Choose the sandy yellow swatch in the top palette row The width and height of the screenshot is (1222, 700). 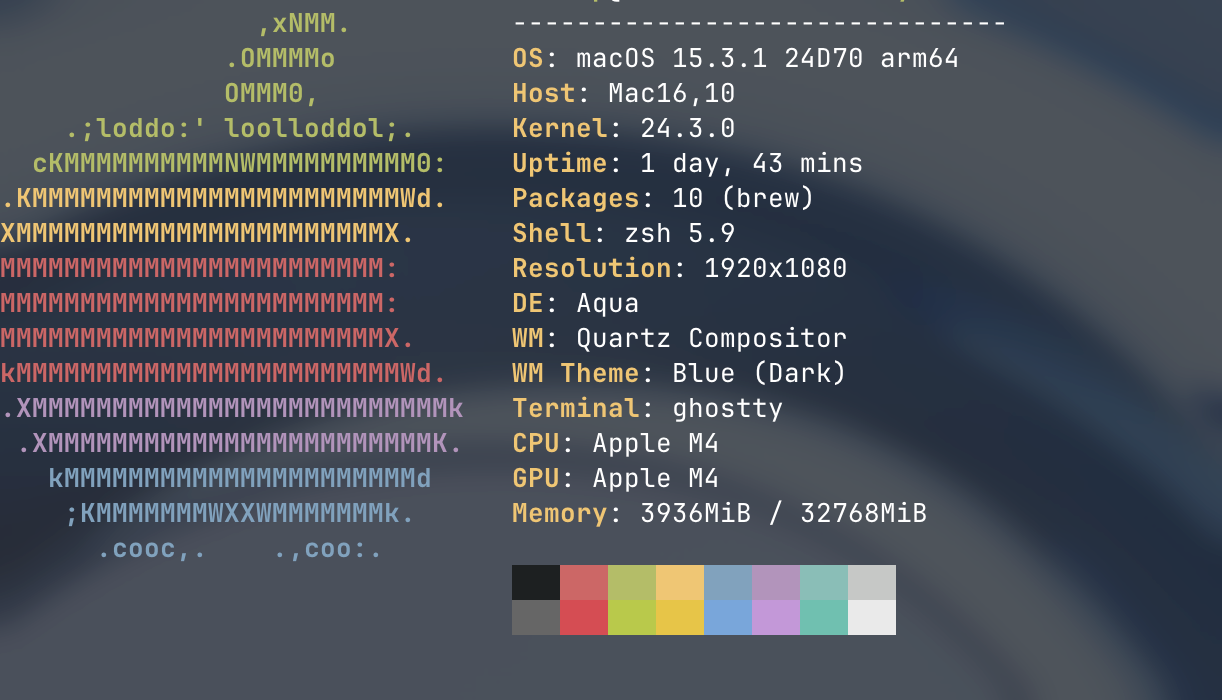point(680,582)
